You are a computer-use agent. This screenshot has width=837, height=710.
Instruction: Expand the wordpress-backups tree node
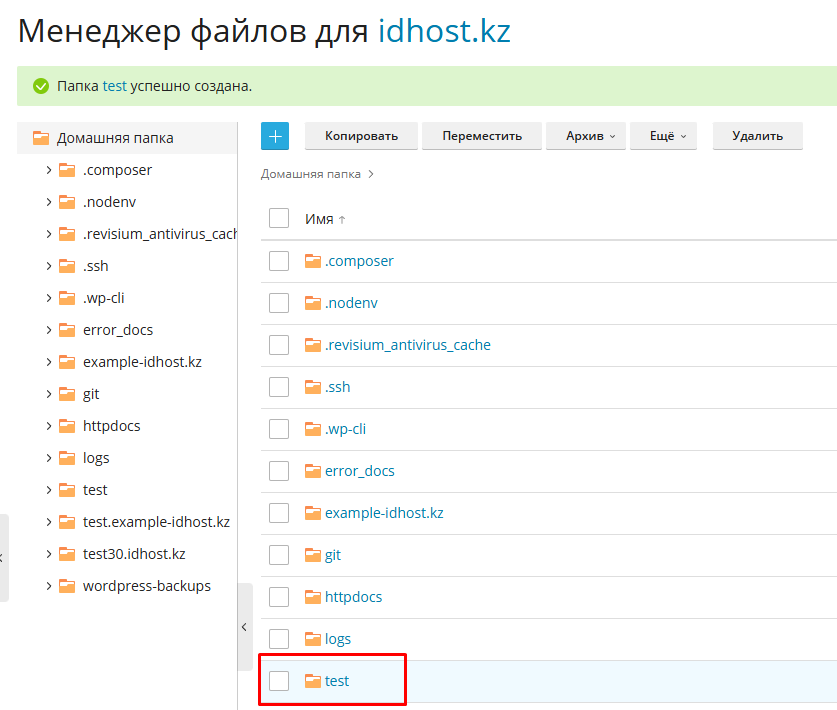(x=49, y=586)
